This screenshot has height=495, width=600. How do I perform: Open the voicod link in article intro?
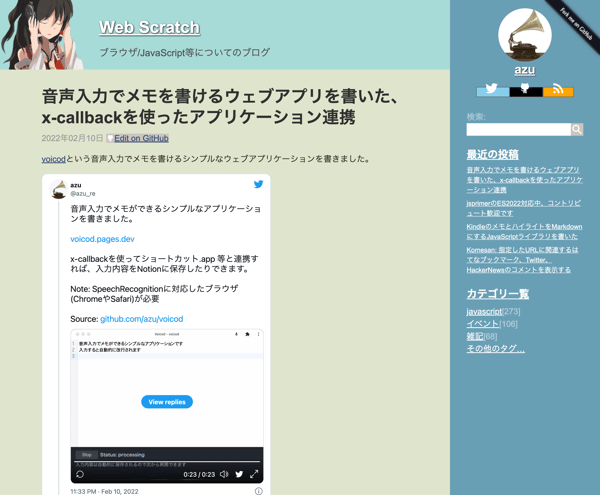[x=54, y=159]
